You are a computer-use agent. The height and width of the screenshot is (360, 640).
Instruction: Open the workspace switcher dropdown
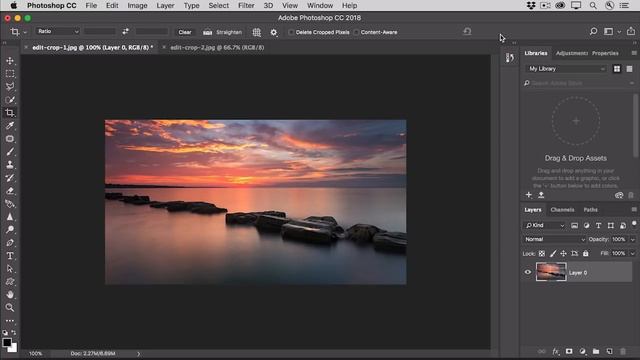[611, 31]
